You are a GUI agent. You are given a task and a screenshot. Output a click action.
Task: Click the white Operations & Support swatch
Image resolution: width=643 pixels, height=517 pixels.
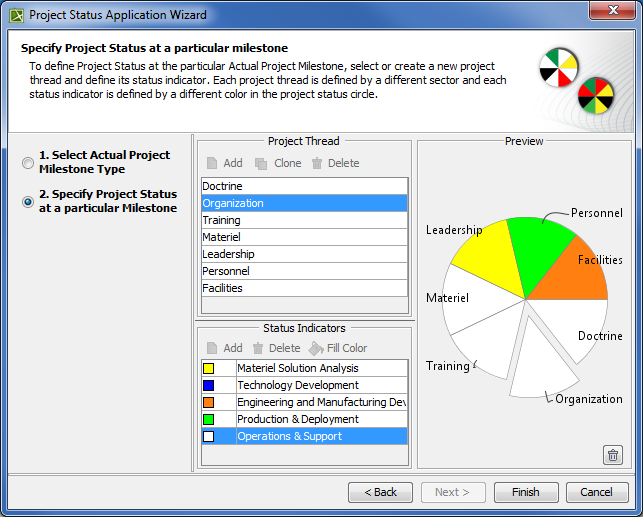(x=209, y=436)
